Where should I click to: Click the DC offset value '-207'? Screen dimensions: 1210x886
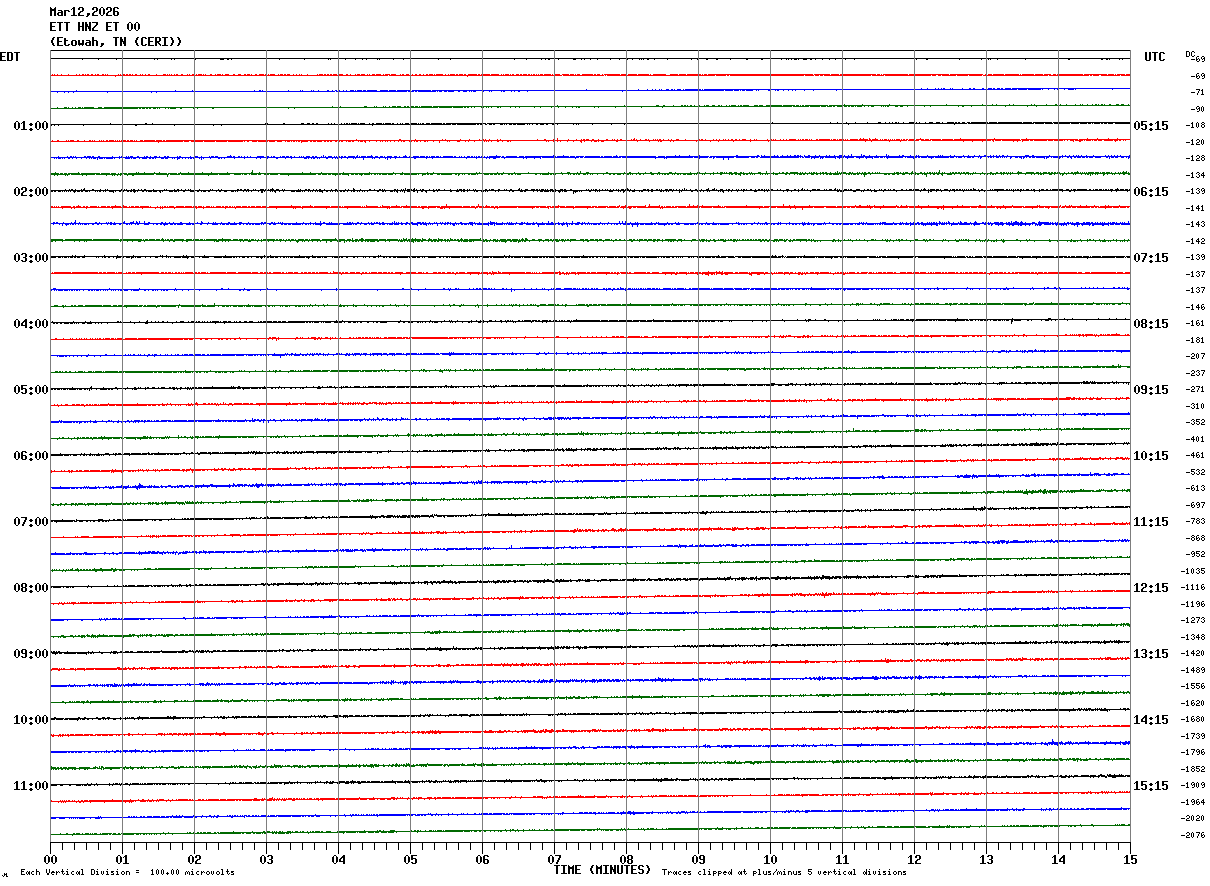tap(1195, 357)
